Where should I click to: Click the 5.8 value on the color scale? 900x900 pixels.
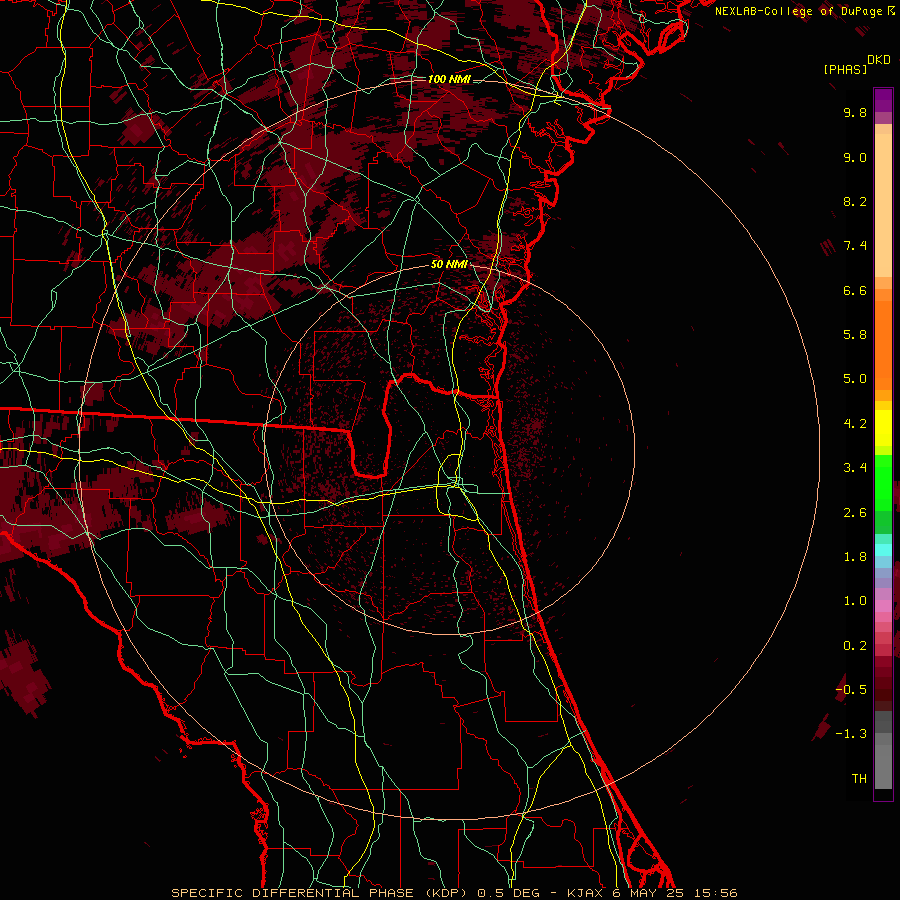pos(855,335)
